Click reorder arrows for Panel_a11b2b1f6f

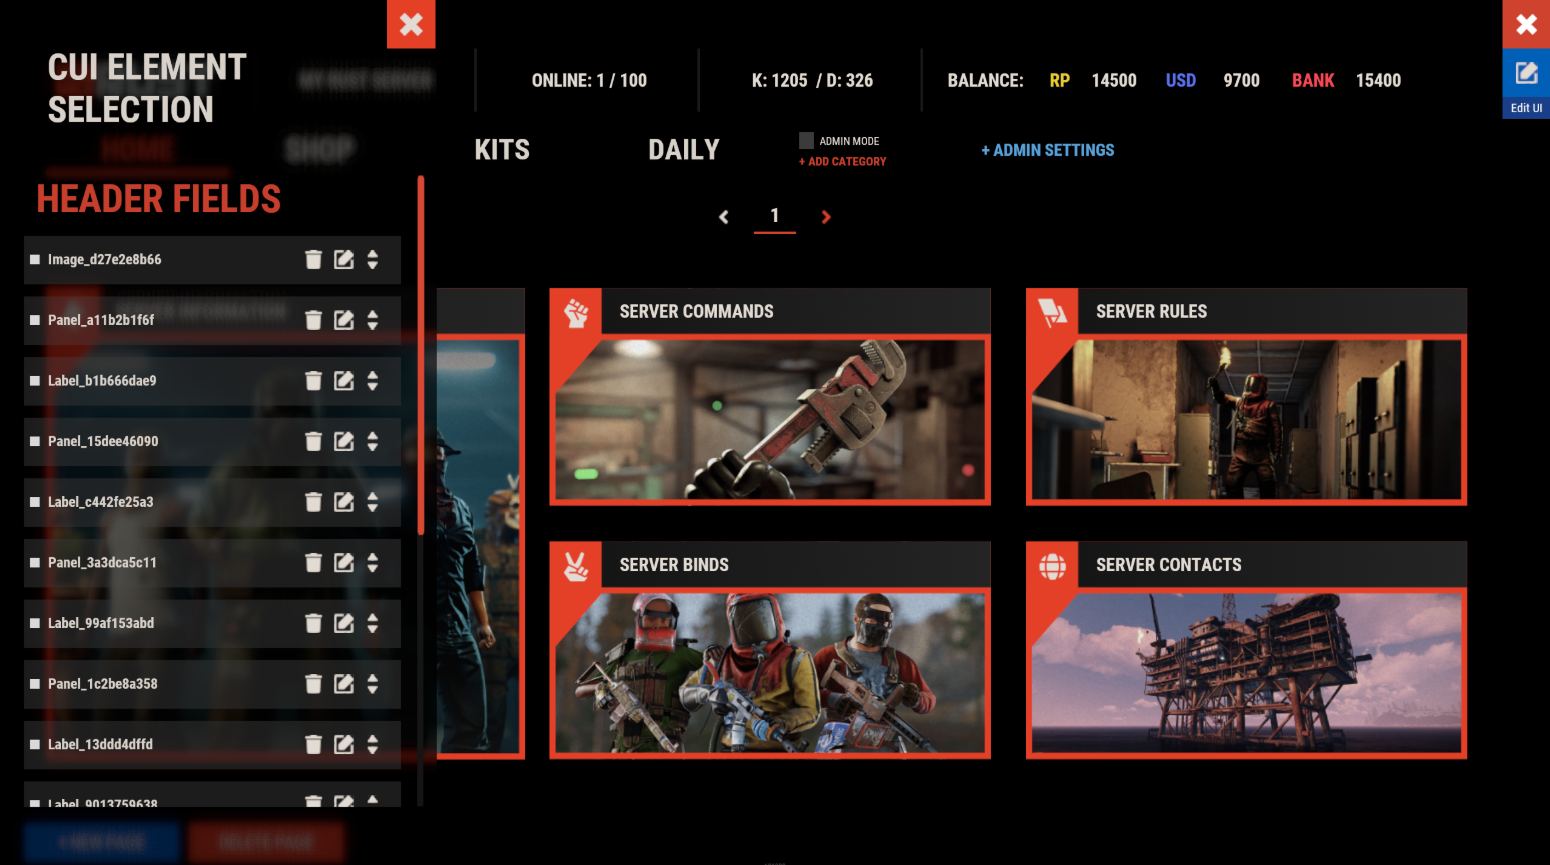(x=373, y=320)
